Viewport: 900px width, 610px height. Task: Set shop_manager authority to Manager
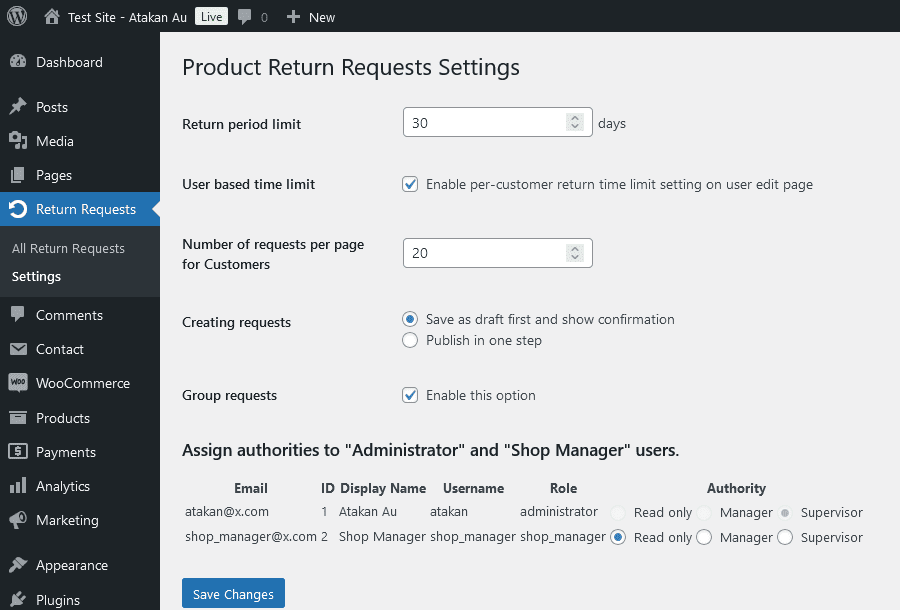[x=704, y=537]
